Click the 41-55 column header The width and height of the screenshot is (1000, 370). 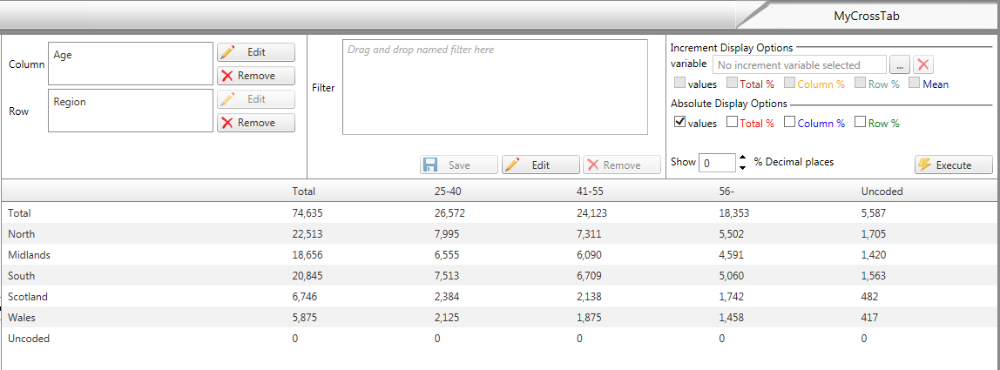click(x=589, y=191)
